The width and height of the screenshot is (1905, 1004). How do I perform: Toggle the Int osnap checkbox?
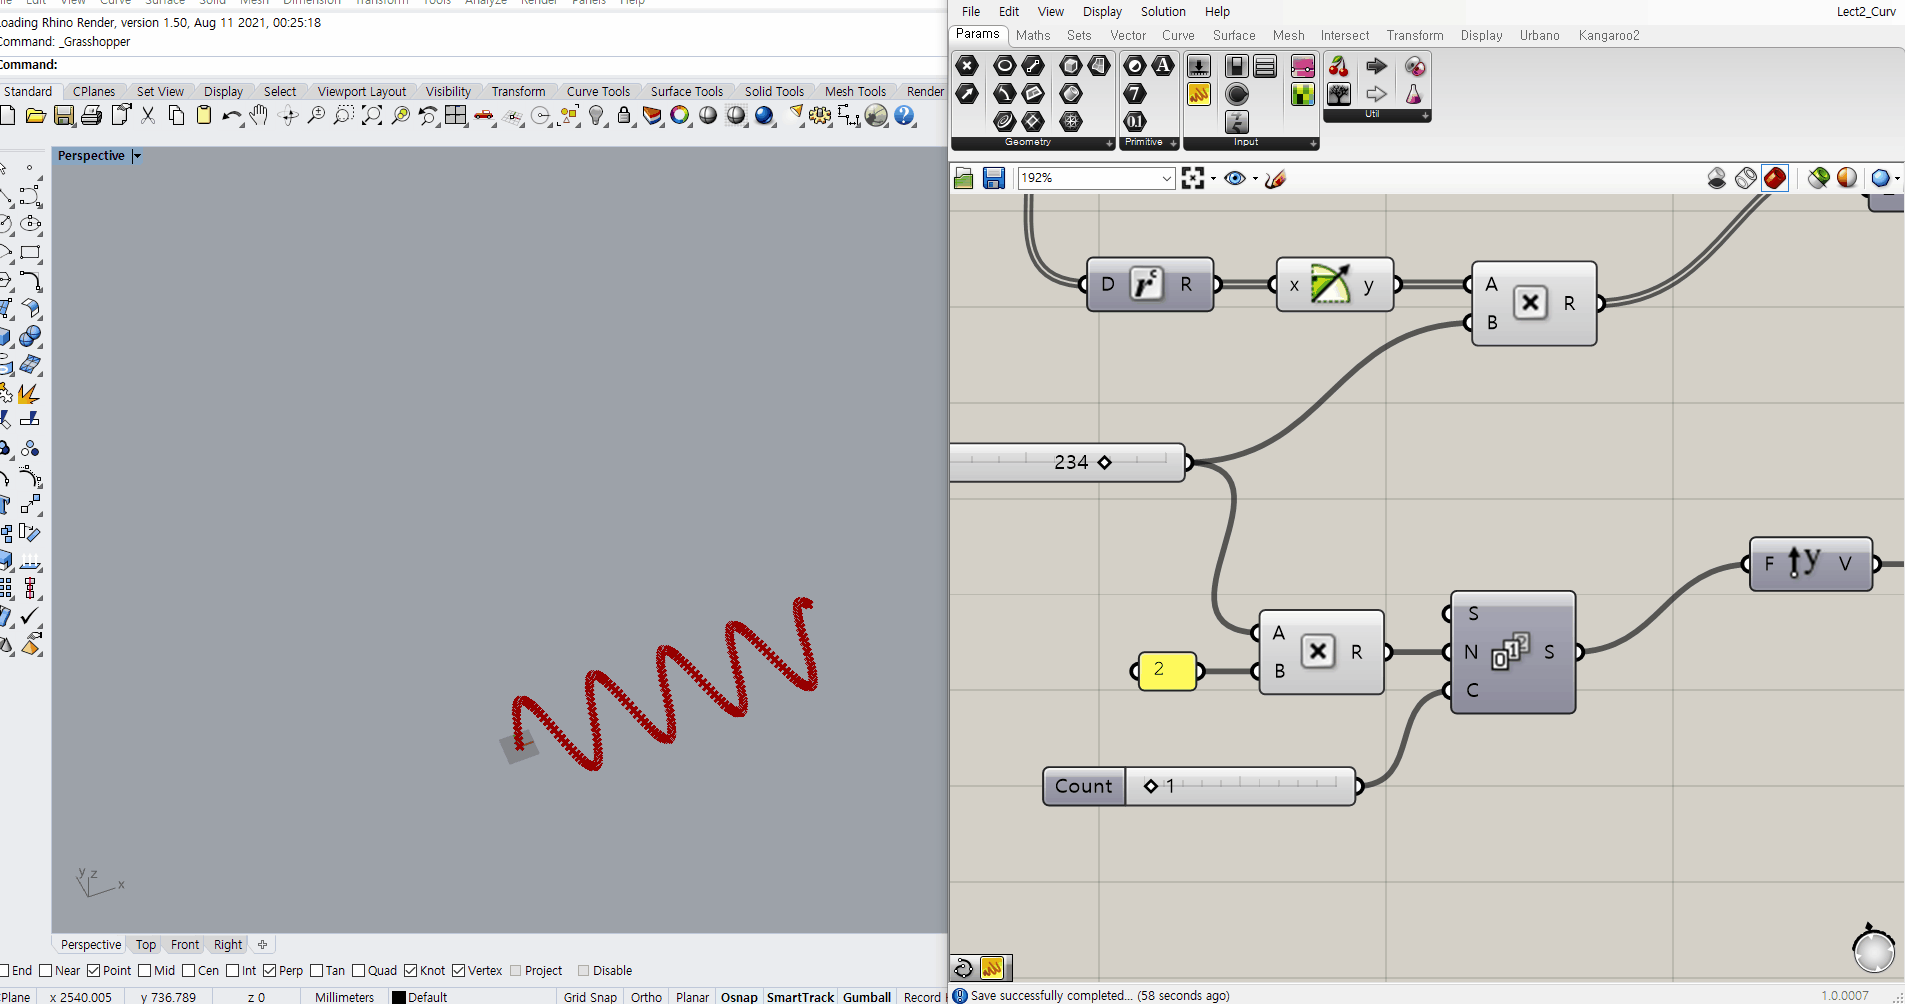tap(233, 970)
